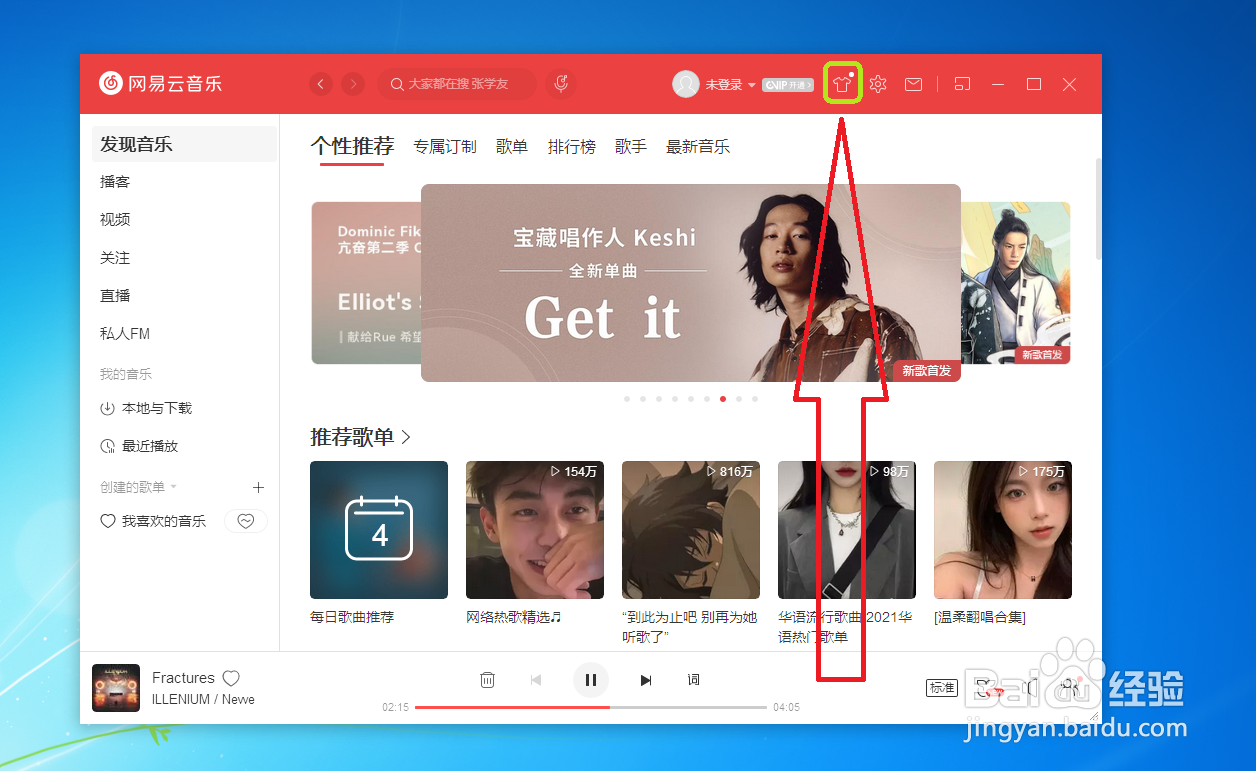Open settings gear in title bar
Screen dimensions: 1256x771
[878, 84]
